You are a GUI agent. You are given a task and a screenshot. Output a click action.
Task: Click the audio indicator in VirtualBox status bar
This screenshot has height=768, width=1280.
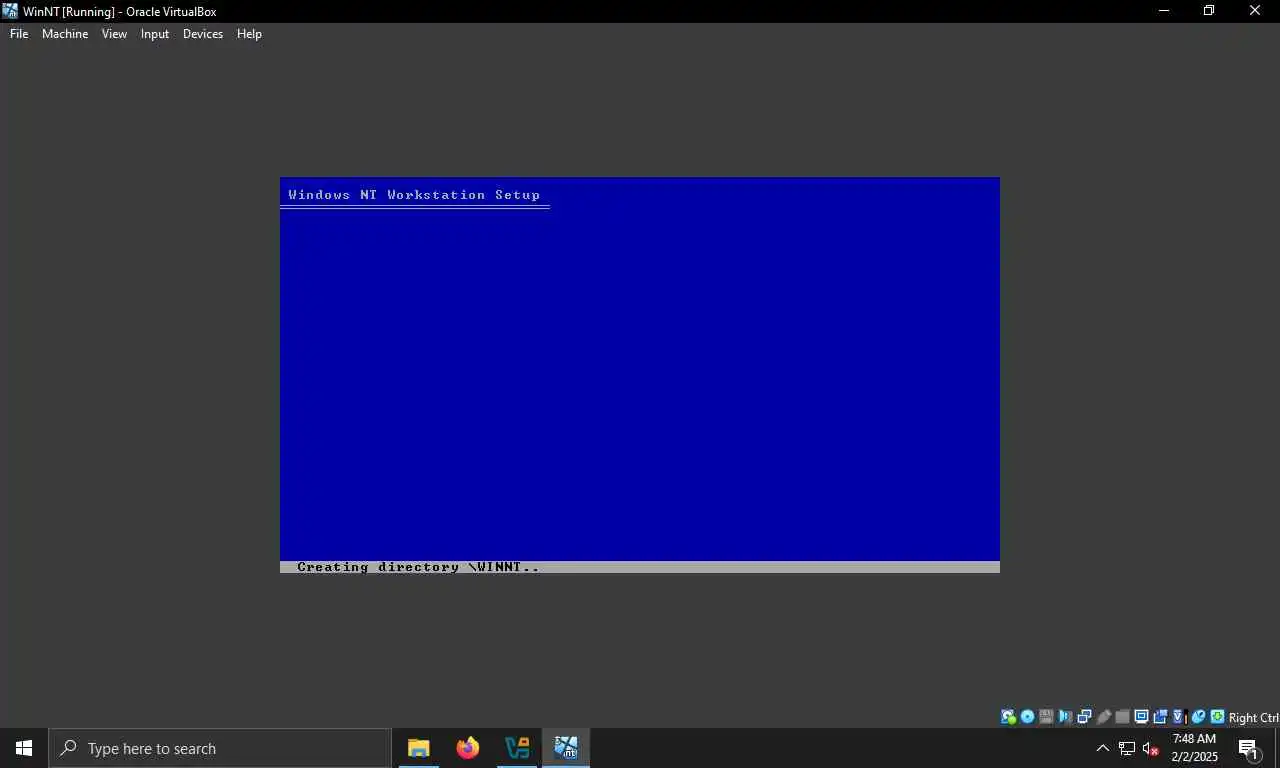coord(1065,717)
